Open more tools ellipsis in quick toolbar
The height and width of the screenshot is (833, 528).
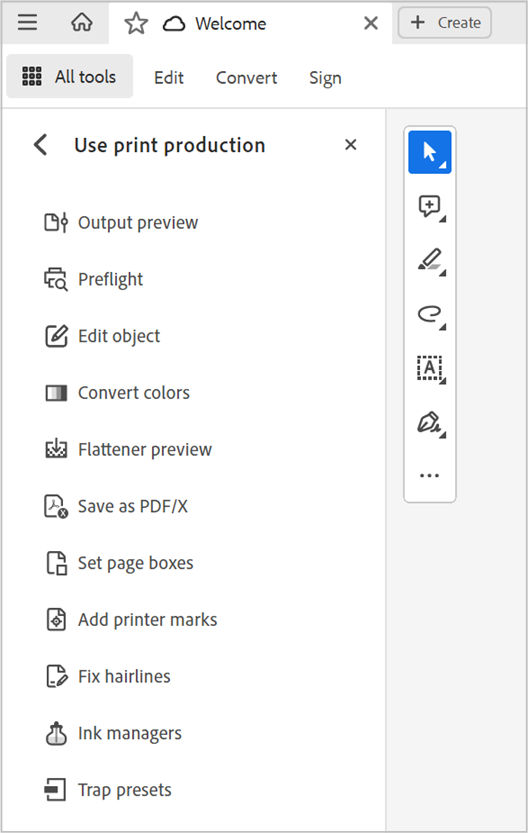coord(429,475)
